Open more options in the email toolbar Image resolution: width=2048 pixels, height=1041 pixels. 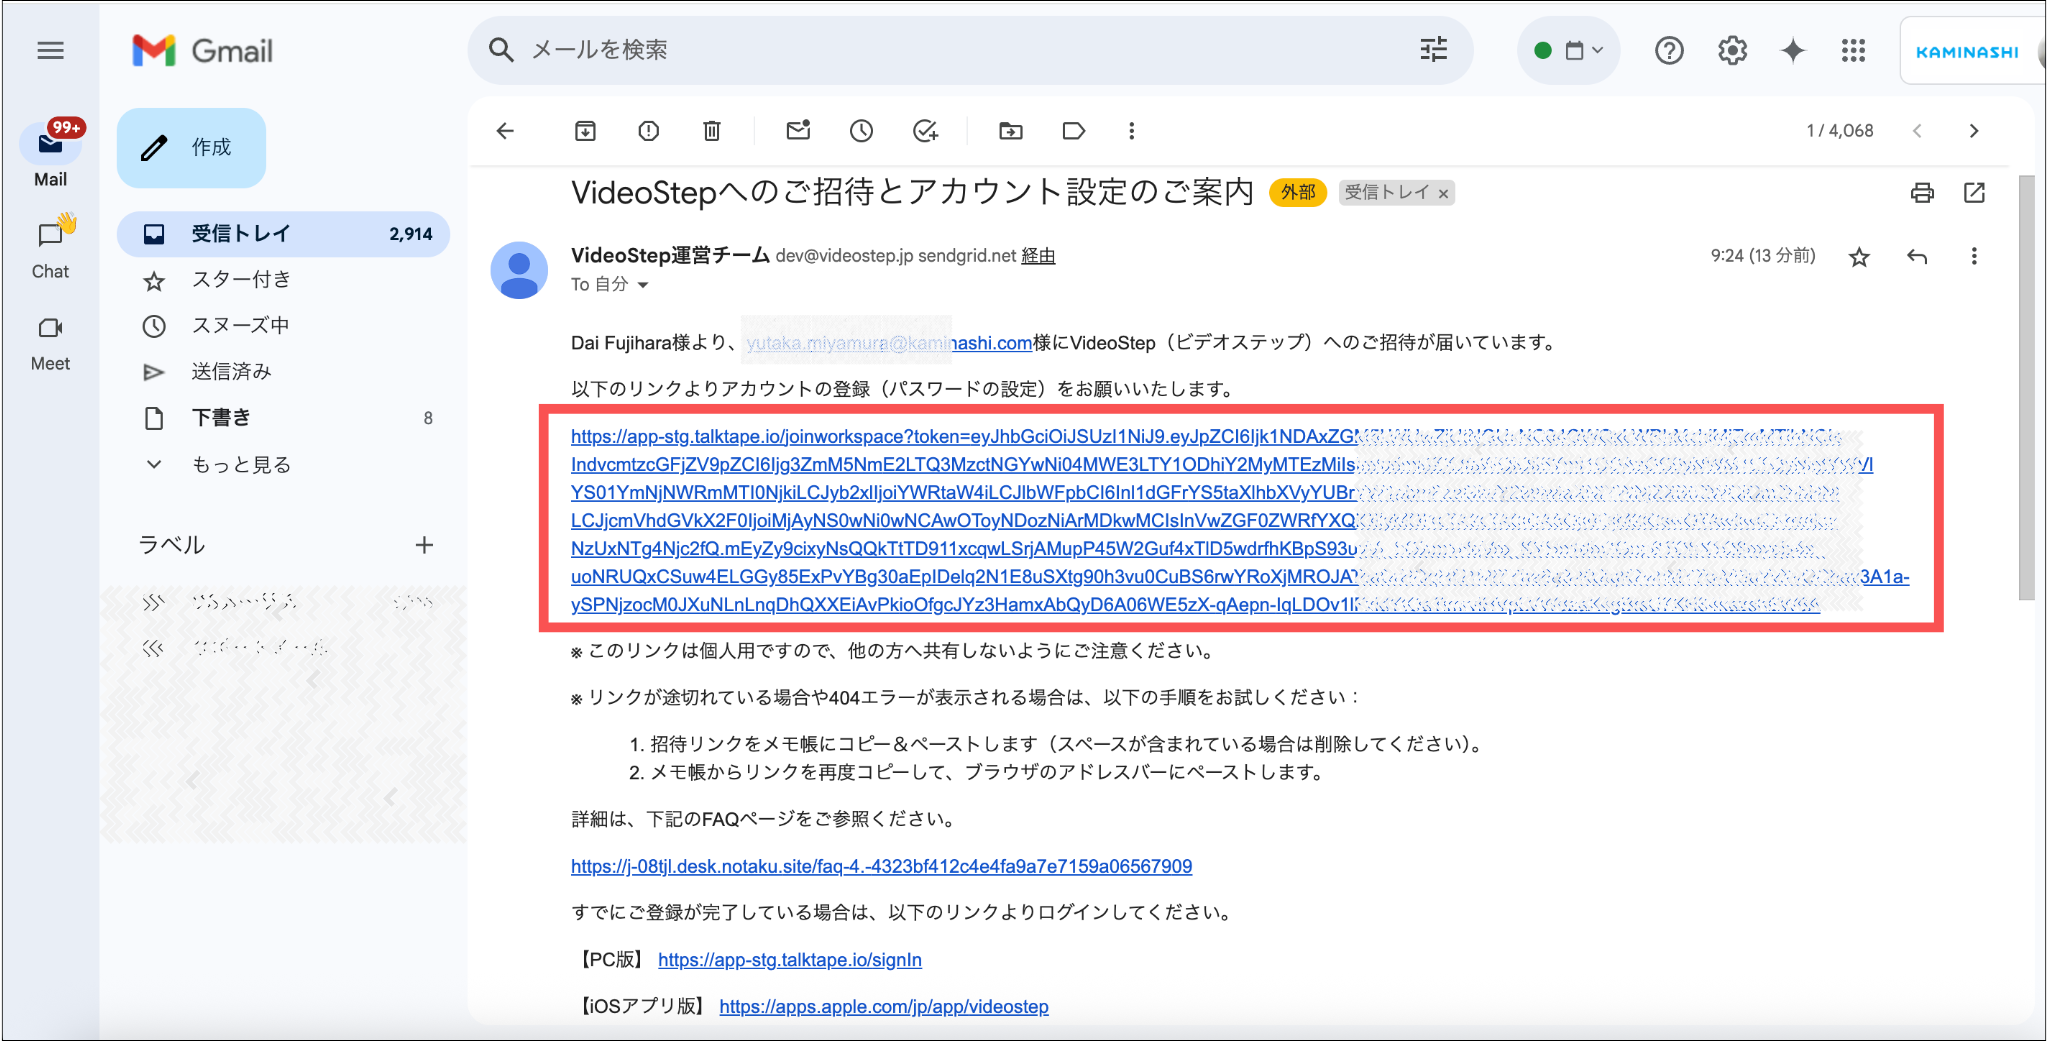[1131, 131]
